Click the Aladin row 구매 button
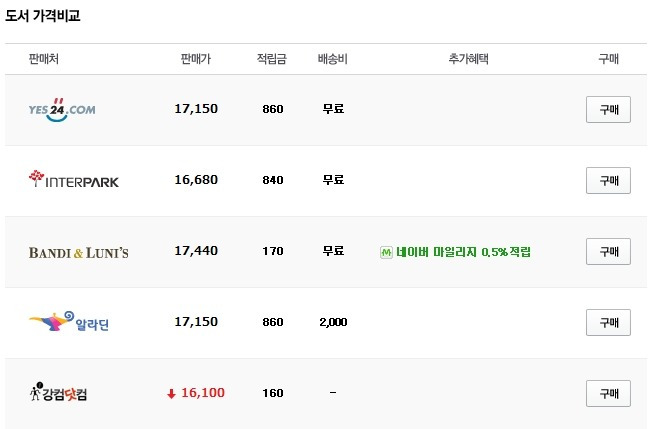 tap(608, 323)
